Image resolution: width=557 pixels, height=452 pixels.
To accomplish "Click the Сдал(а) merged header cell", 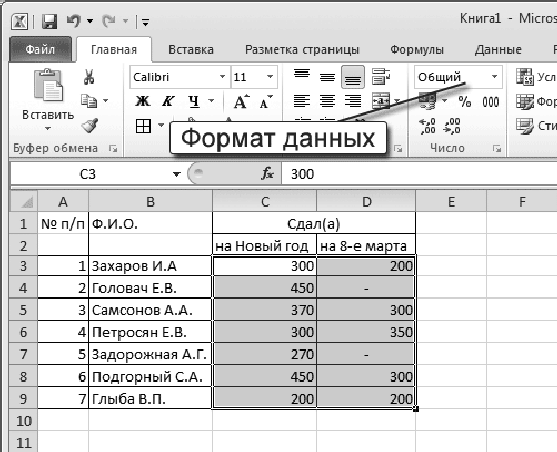I will click(314, 223).
